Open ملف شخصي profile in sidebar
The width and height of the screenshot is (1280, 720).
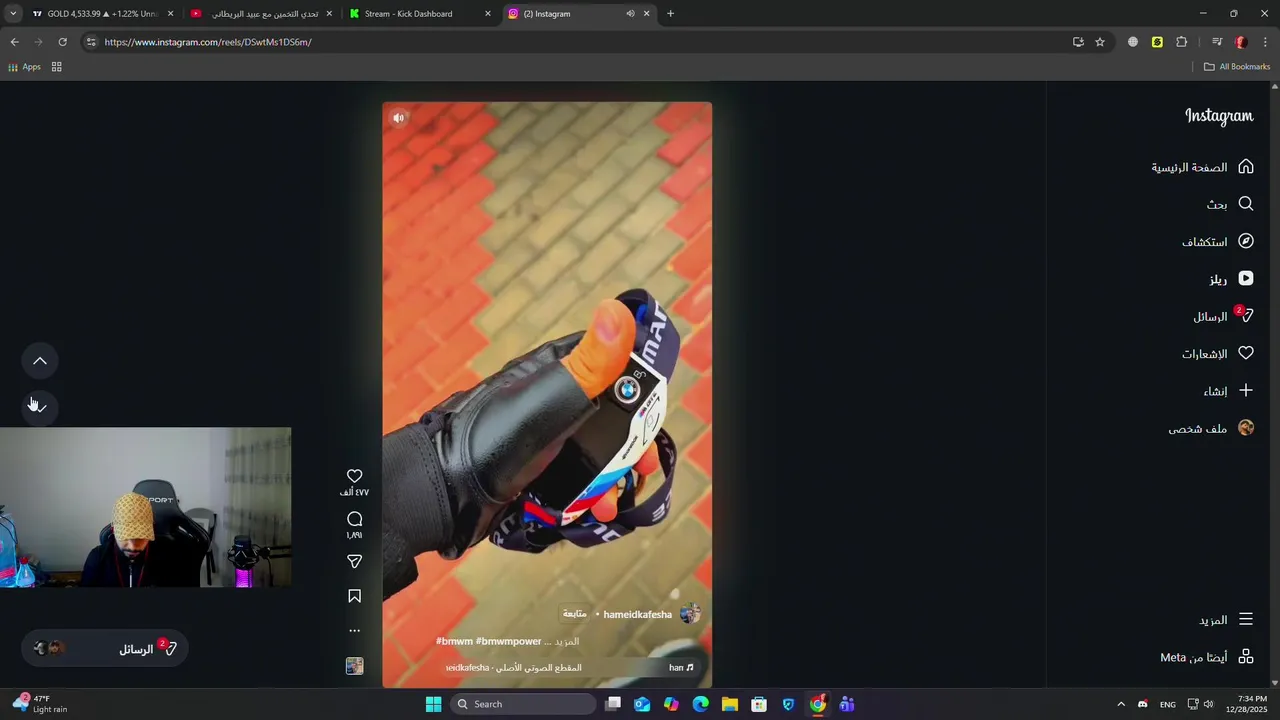pos(1211,428)
